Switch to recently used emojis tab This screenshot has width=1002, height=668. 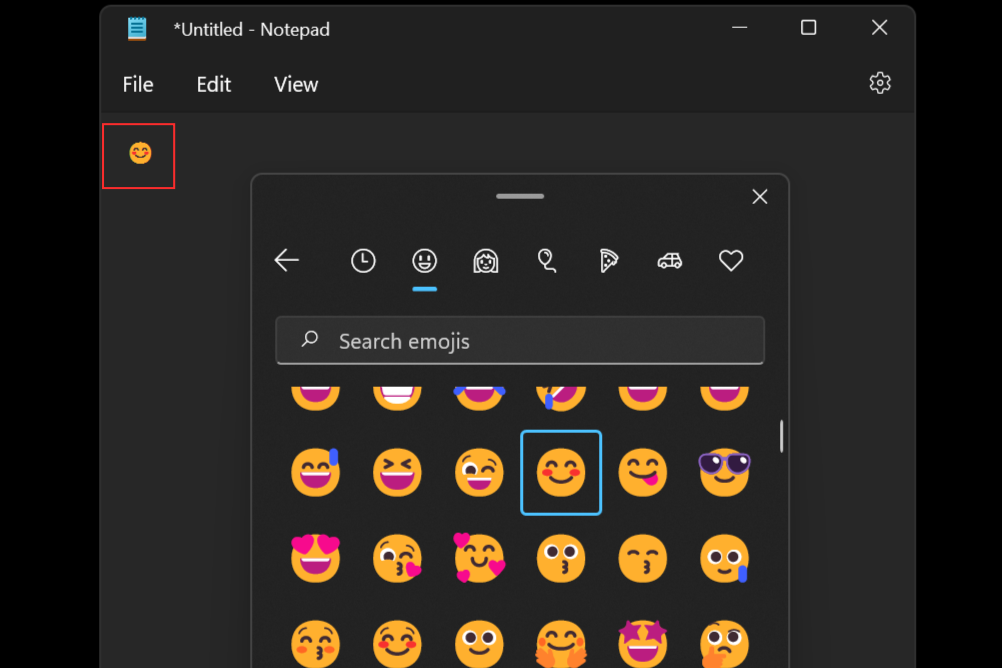pos(363,261)
